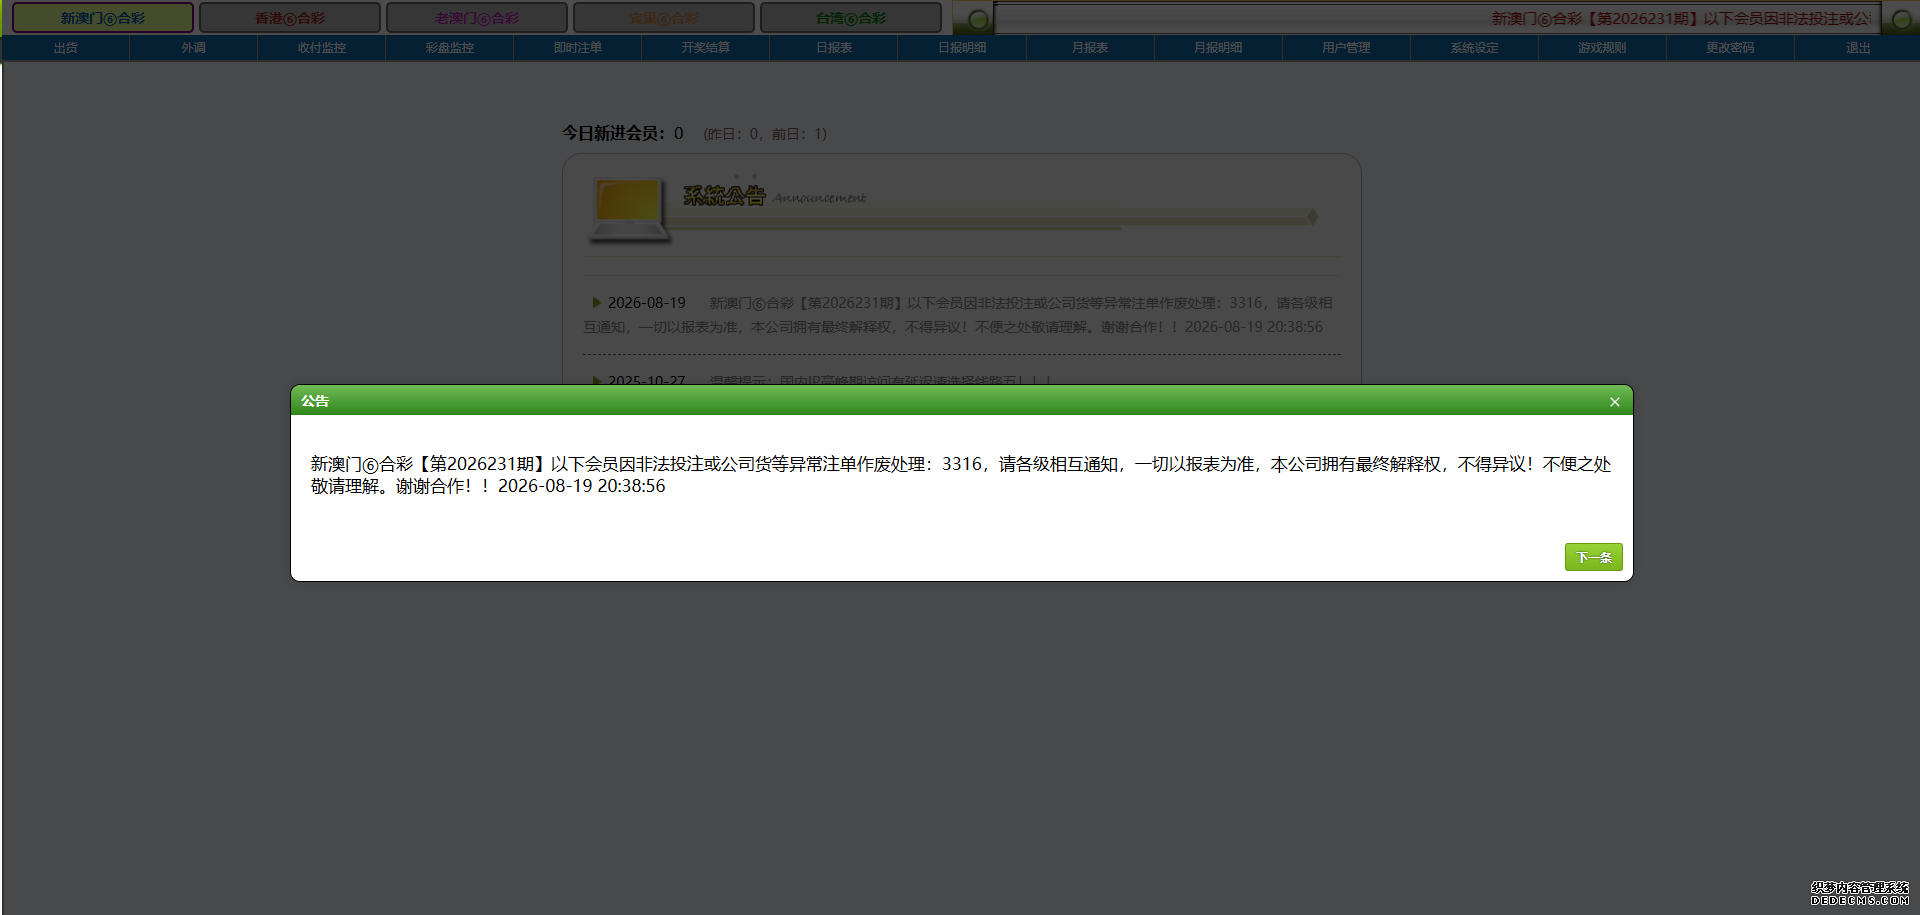Select the 新澳门⑥合彩 lottery tab

coord(103,18)
